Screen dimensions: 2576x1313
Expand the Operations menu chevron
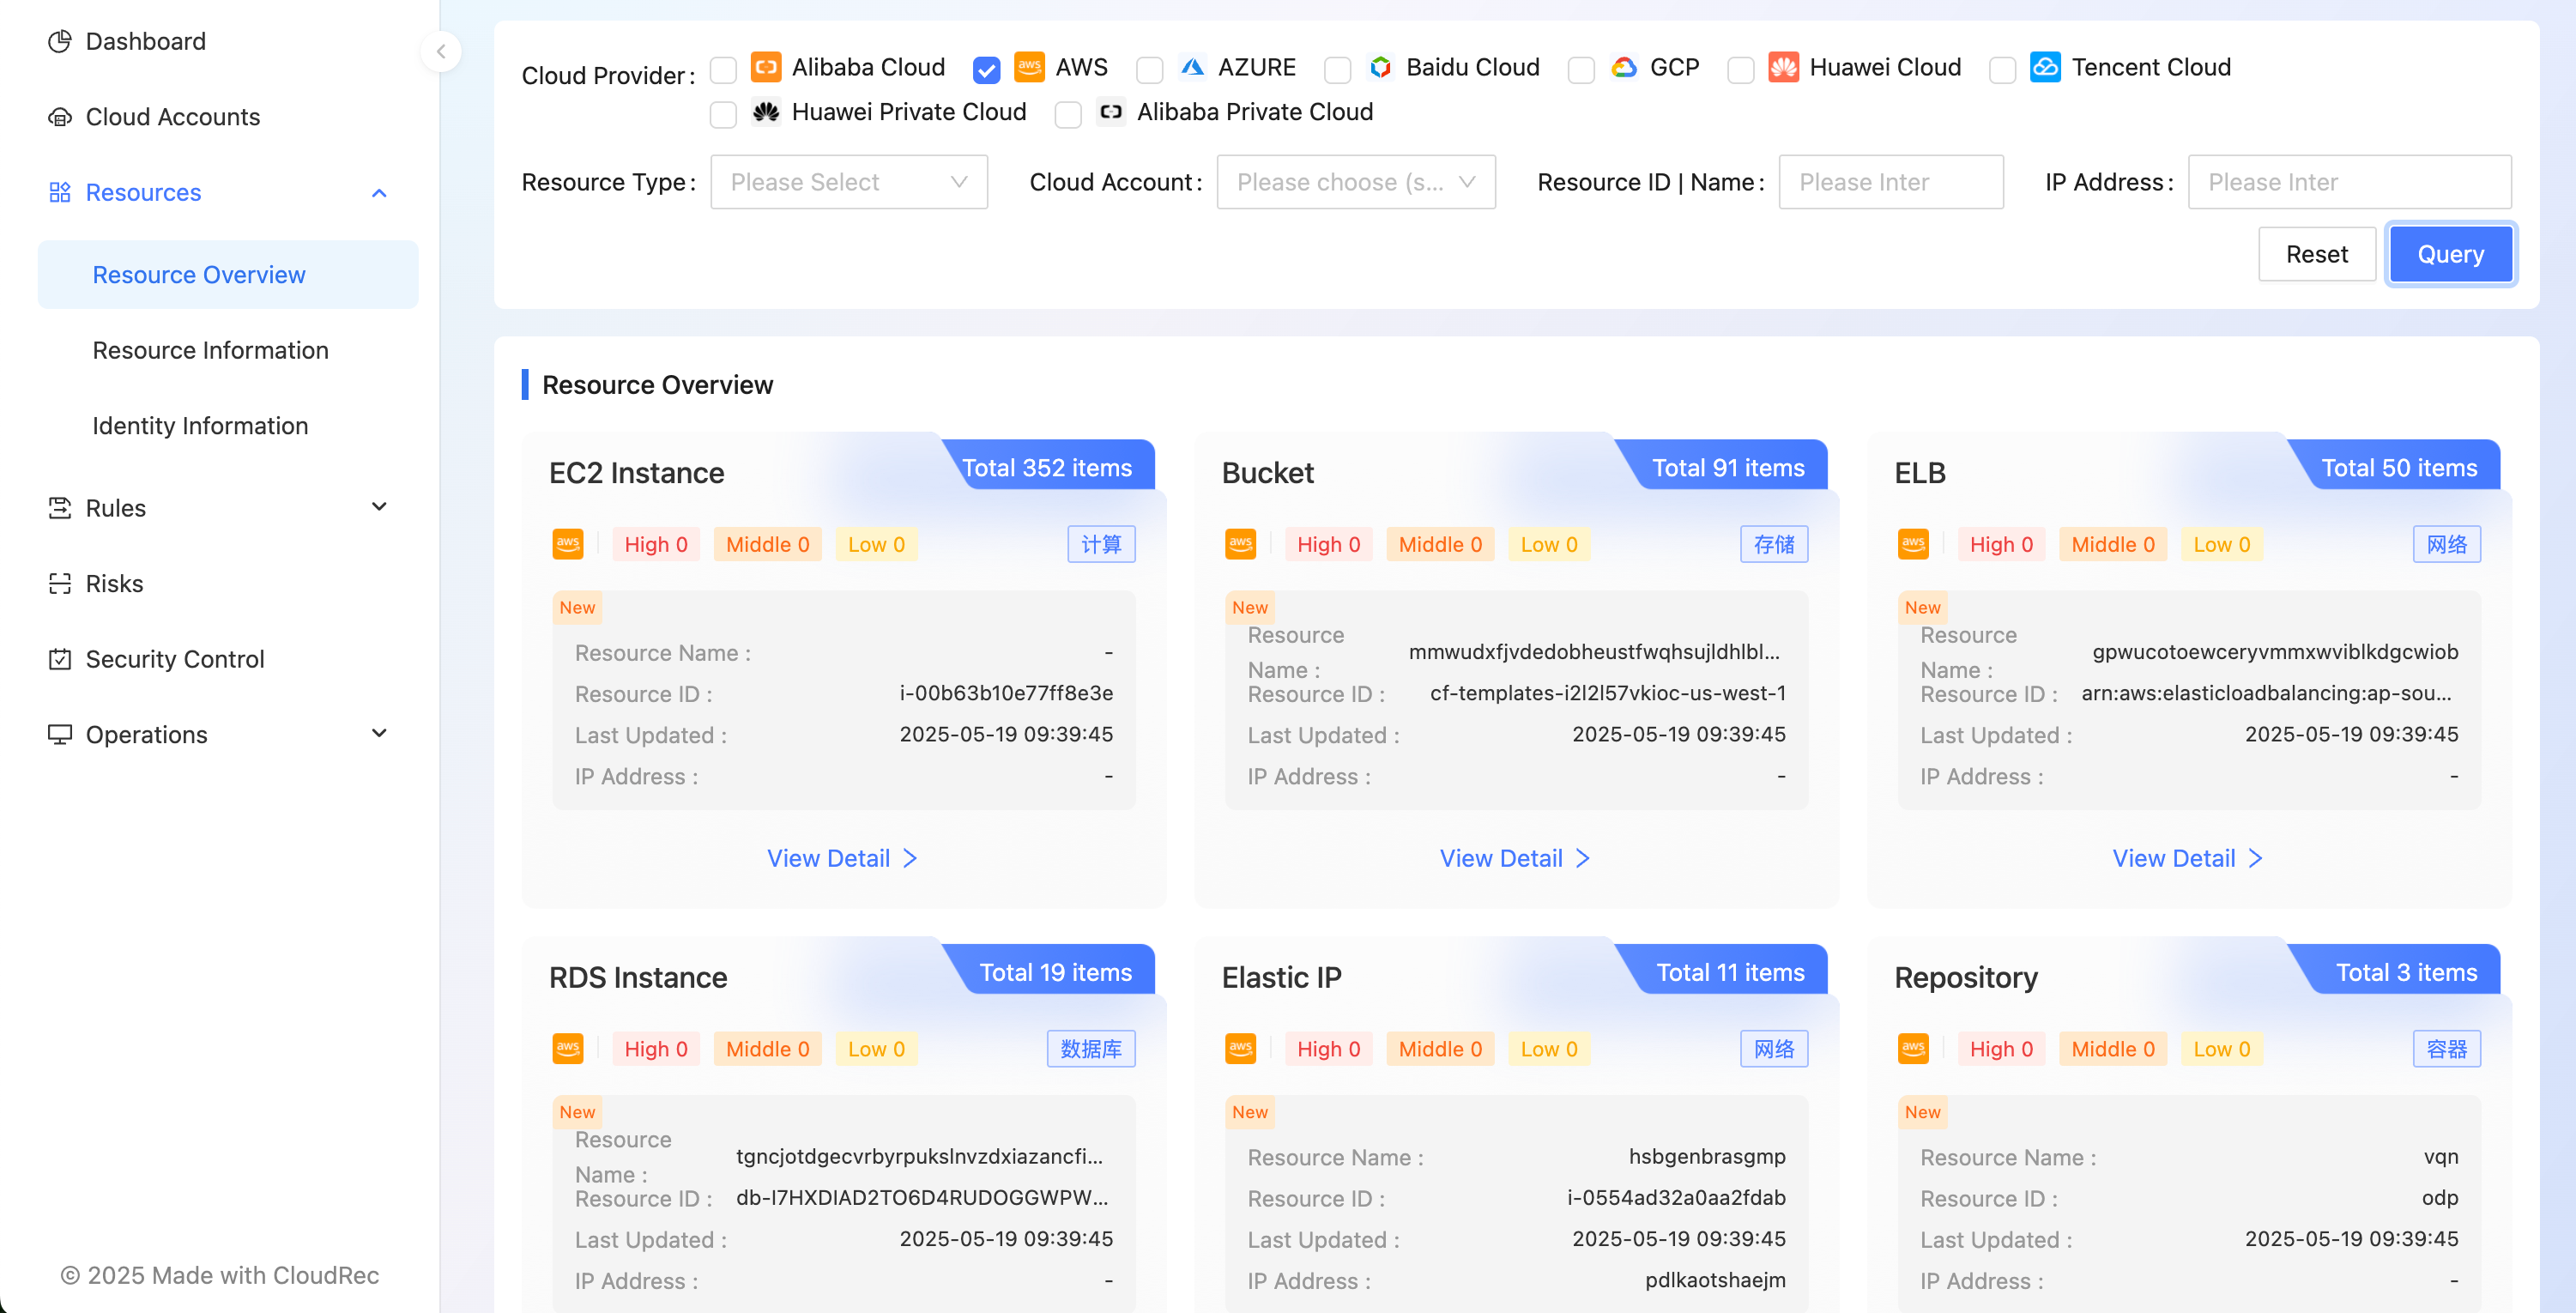point(379,734)
